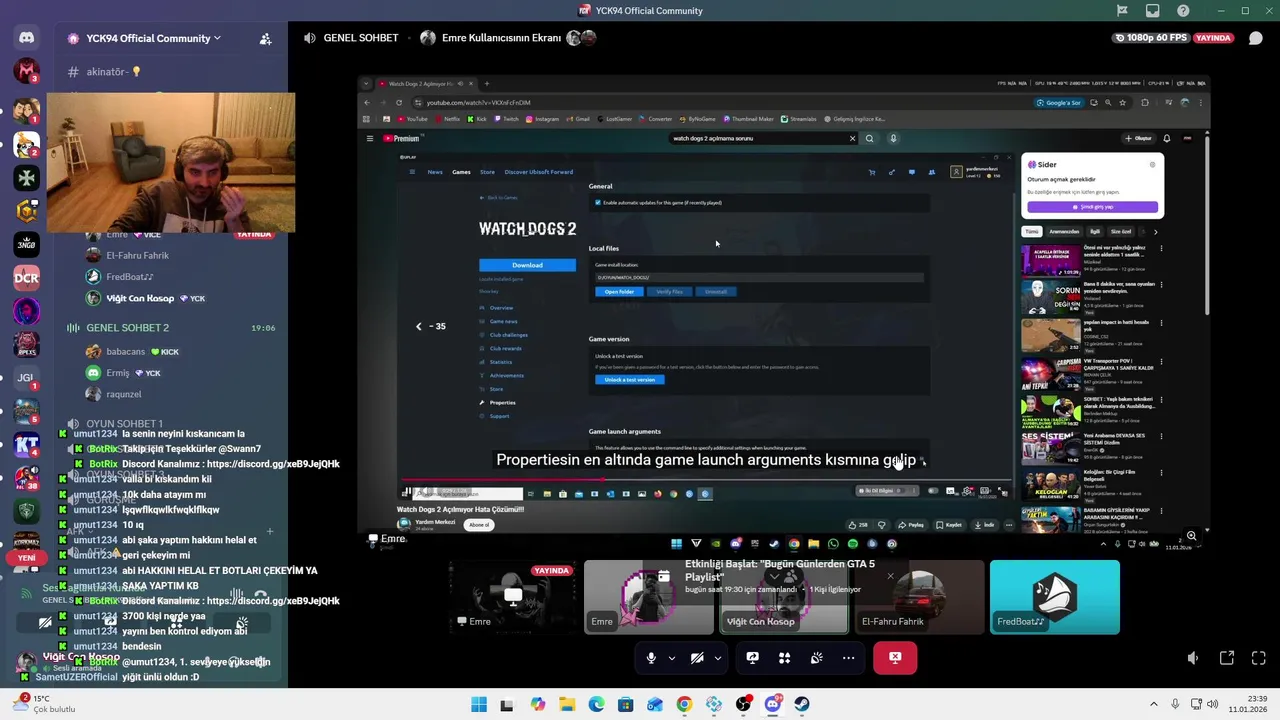Open microphone input options arrow
Viewport: 1280px width, 720px height.
(671, 658)
